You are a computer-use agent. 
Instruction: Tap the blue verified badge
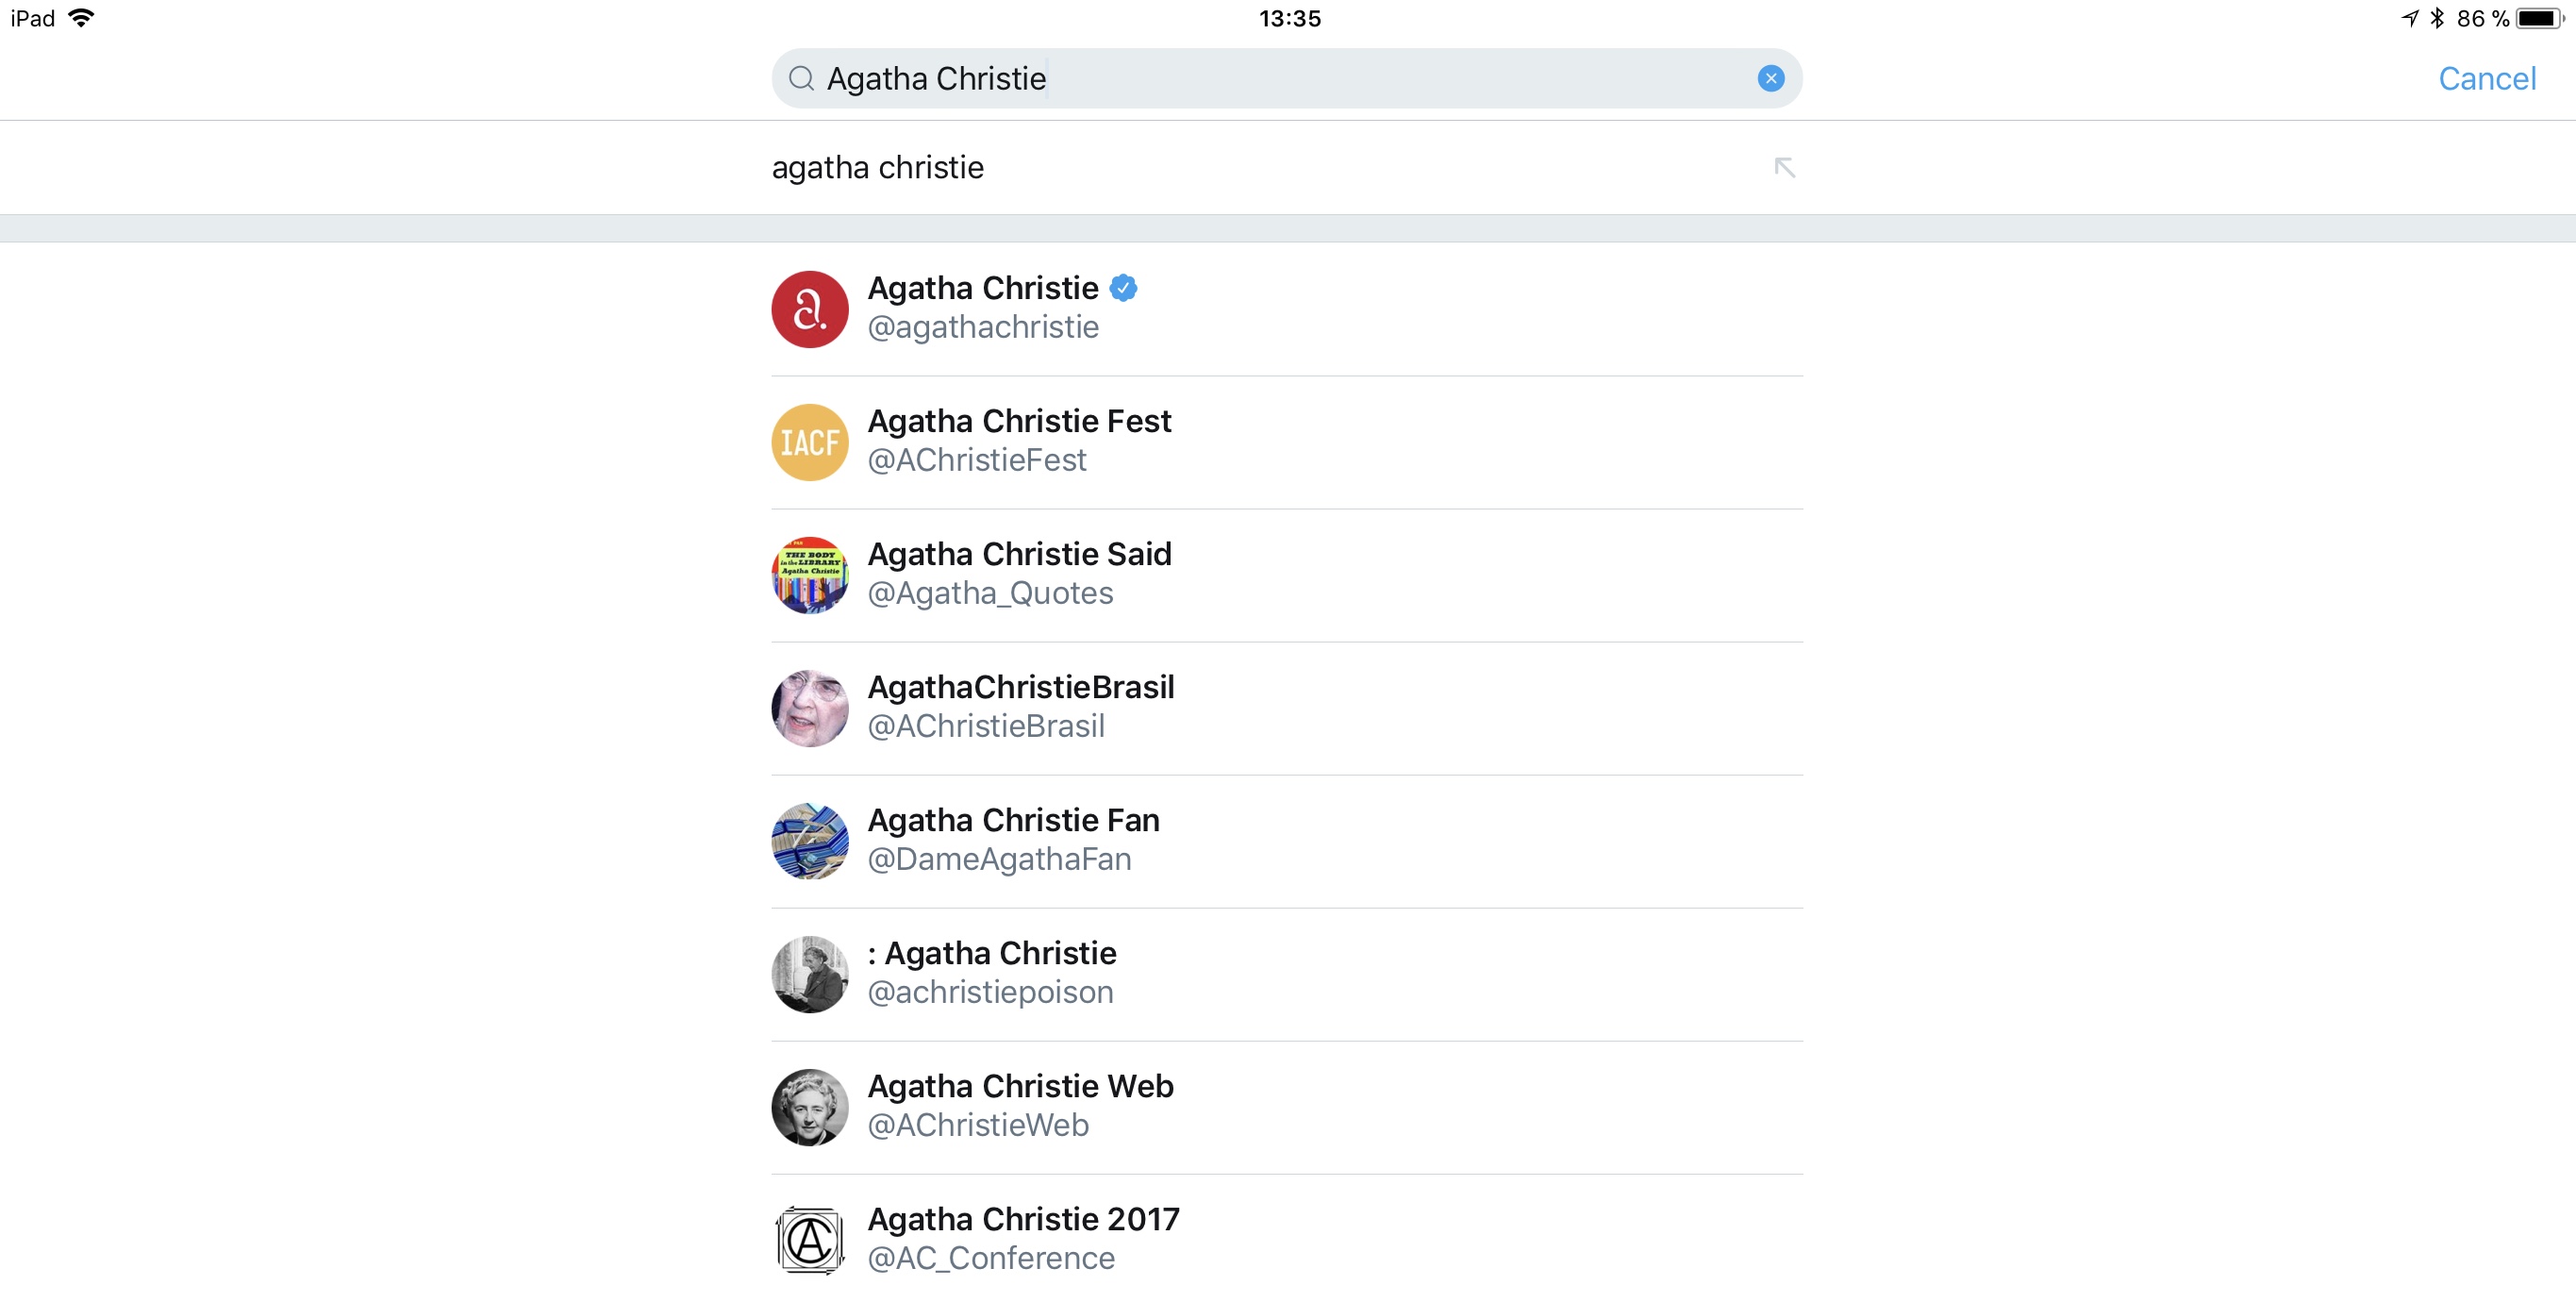pyautogui.click(x=1124, y=288)
